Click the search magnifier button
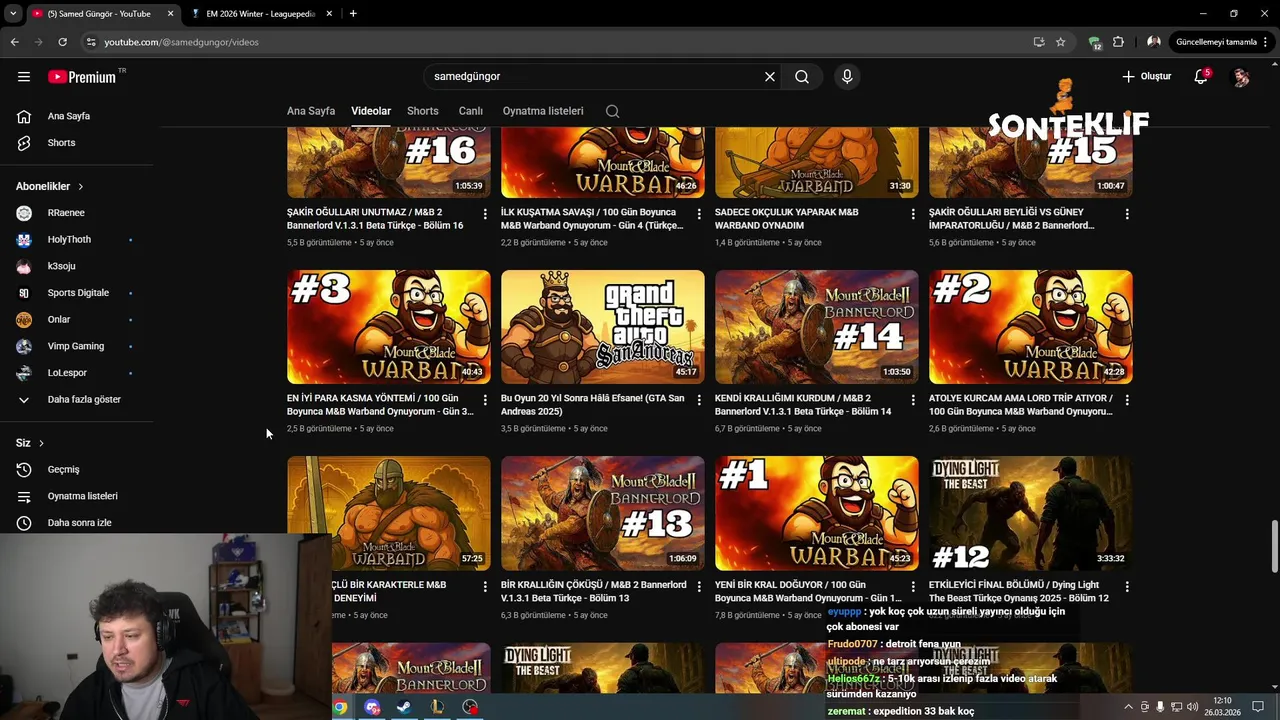The image size is (1280, 720). (x=802, y=76)
